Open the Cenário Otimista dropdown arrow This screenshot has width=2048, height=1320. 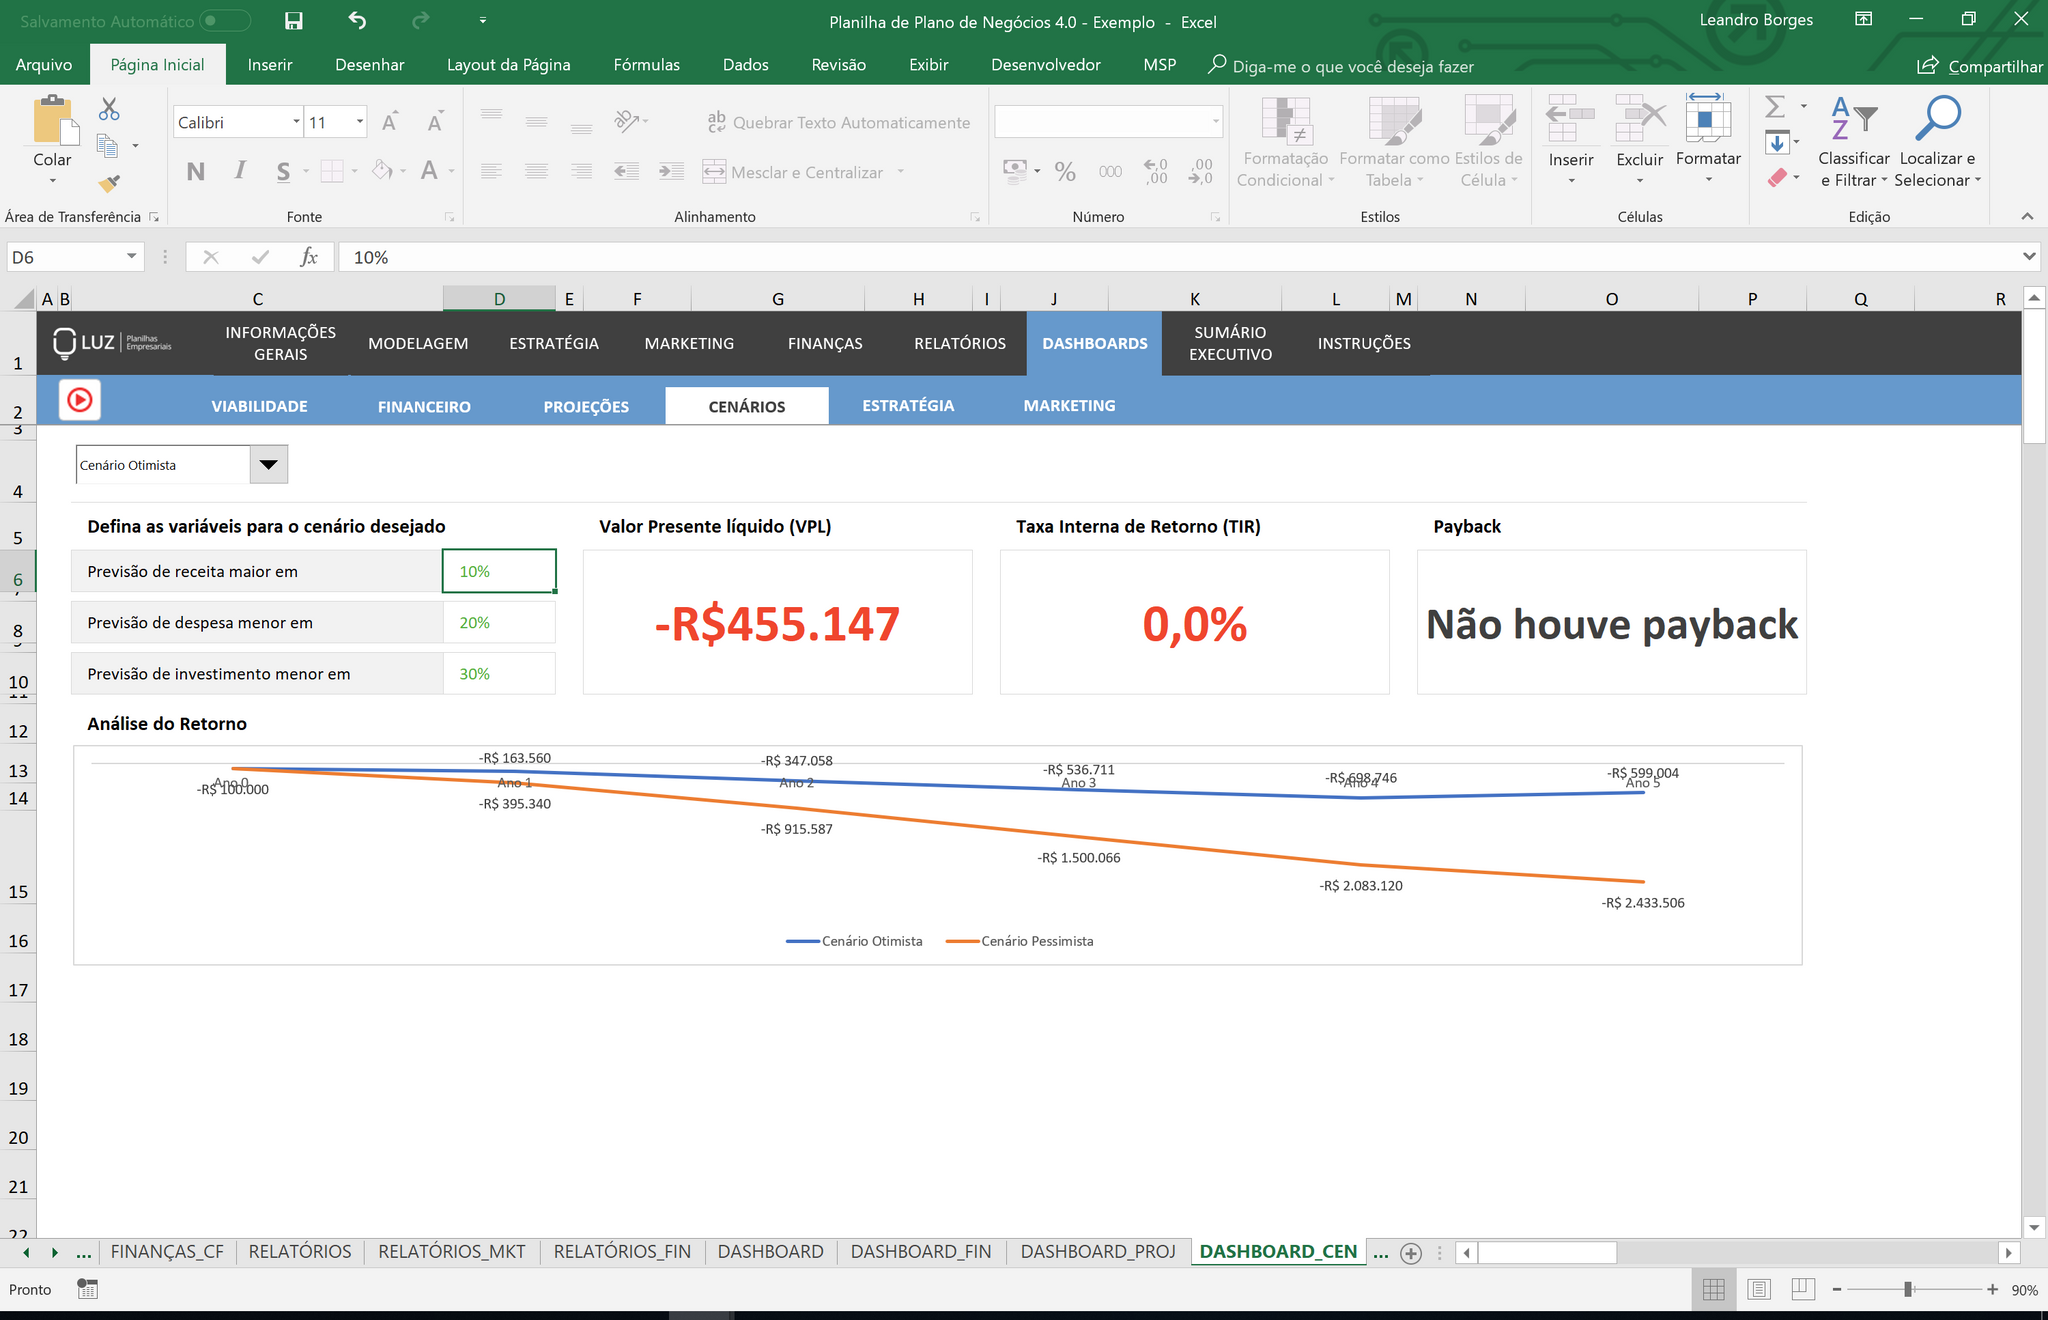coord(268,465)
